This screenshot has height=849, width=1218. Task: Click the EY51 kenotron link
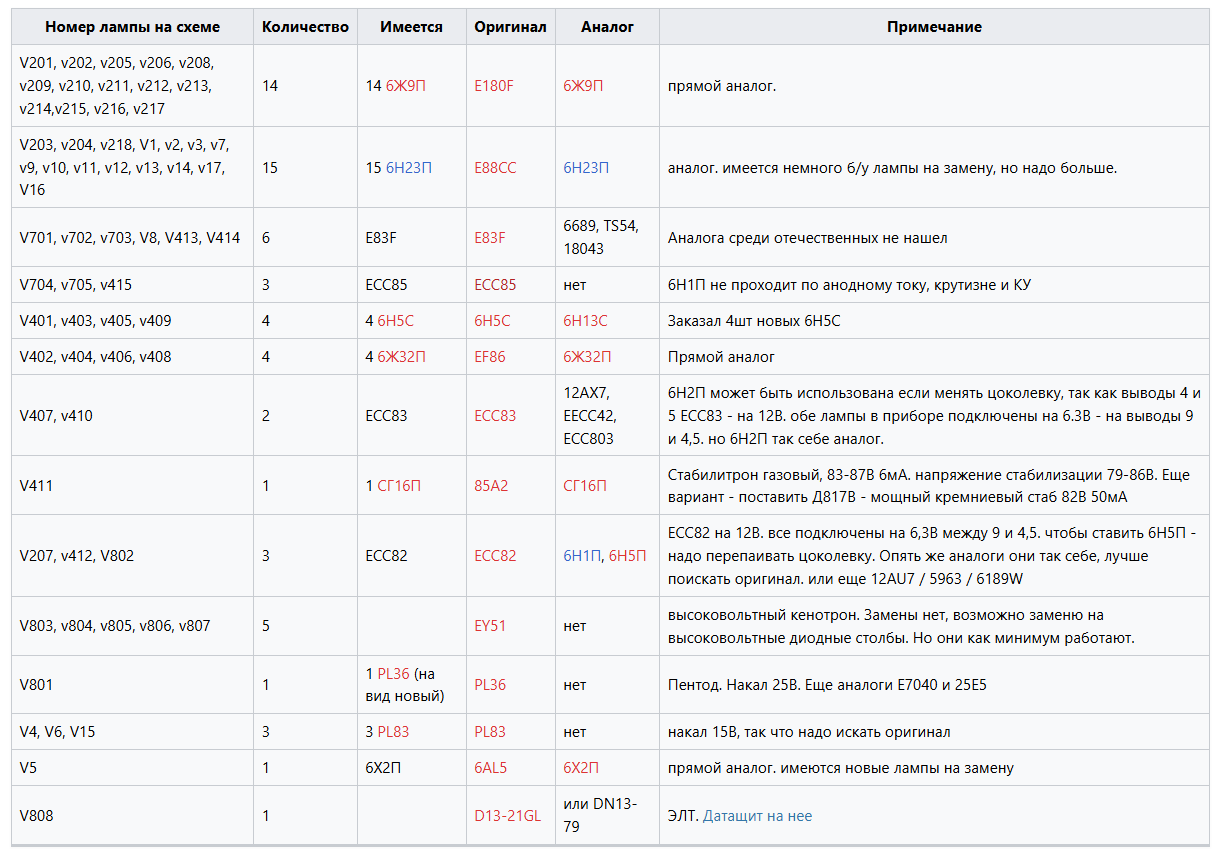coord(490,626)
